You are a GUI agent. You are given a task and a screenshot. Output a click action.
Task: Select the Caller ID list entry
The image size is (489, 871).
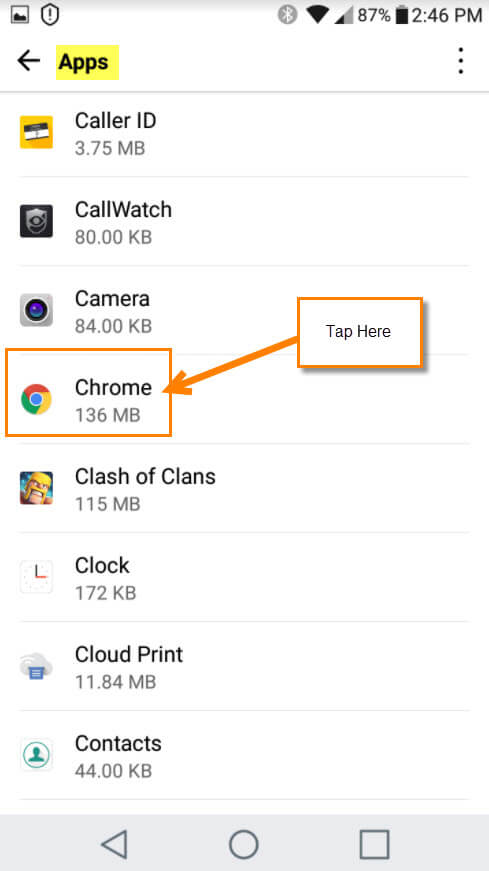click(x=244, y=132)
